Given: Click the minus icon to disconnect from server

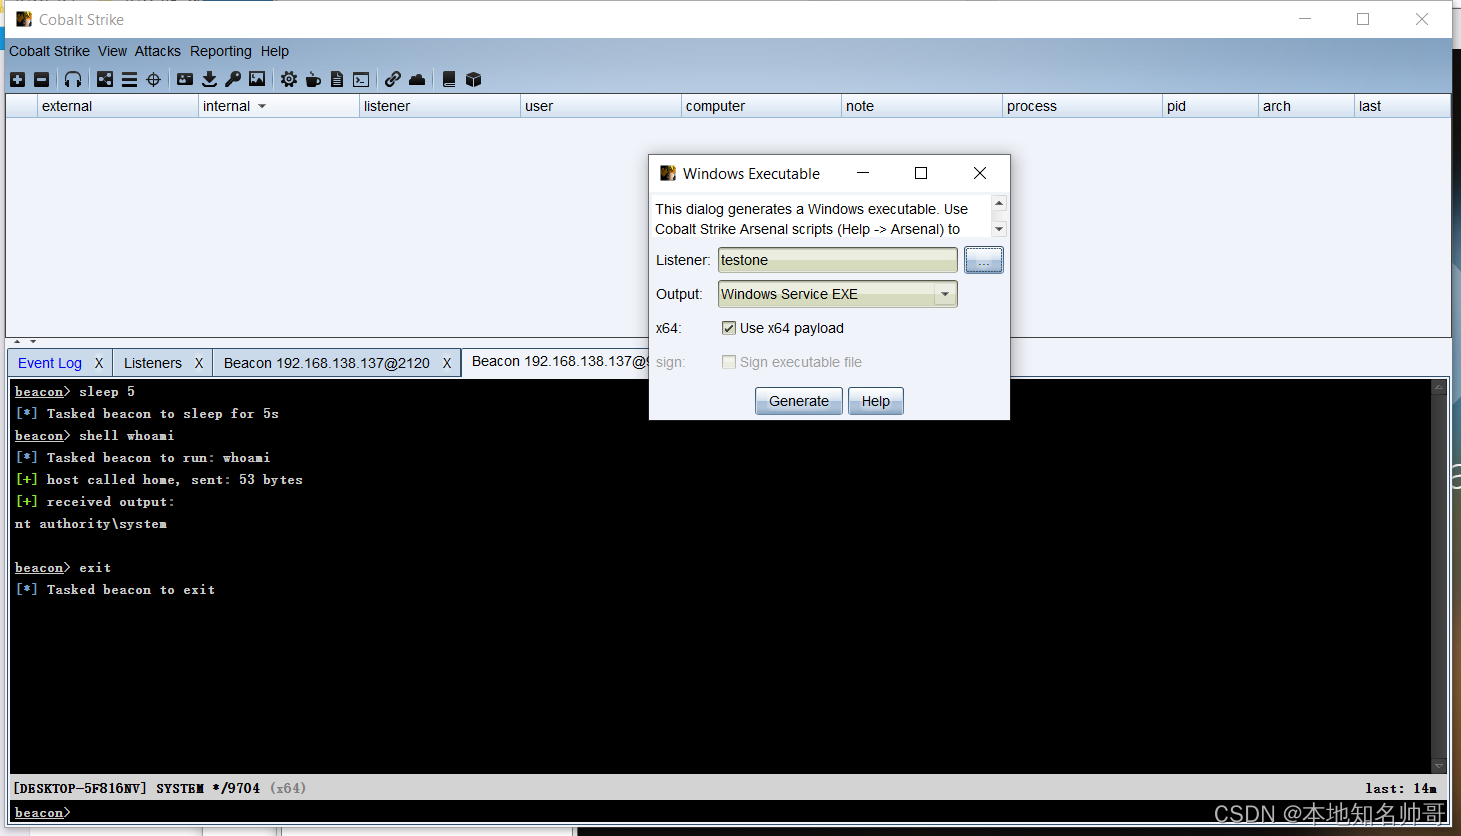Looking at the screenshot, I should [x=42, y=79].
